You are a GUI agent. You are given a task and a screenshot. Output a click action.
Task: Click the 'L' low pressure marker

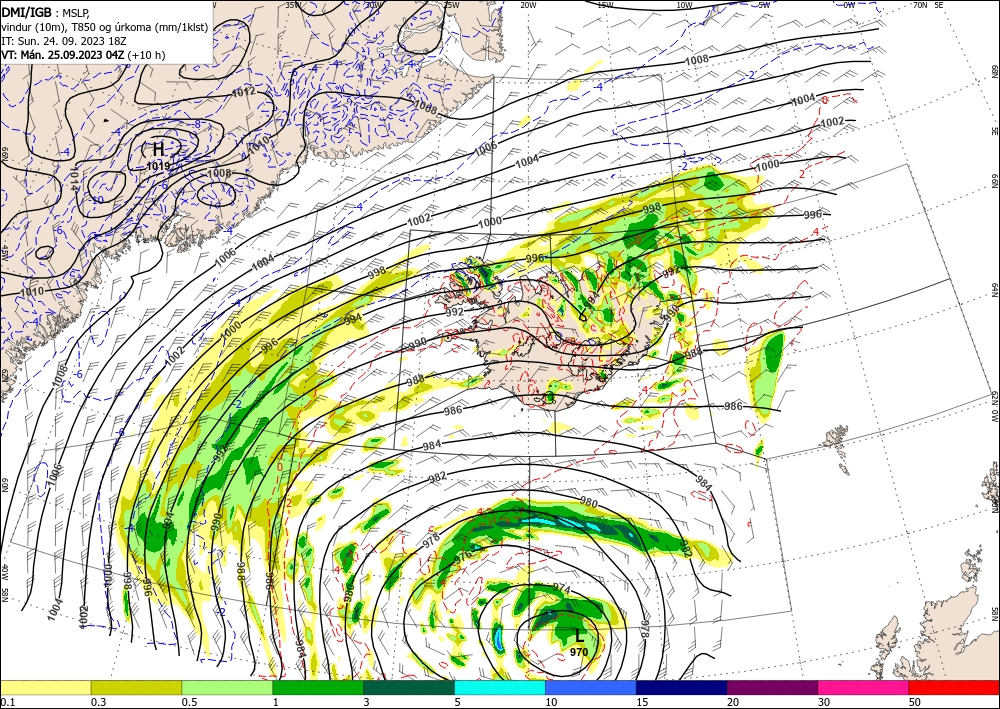click(579, 636)
